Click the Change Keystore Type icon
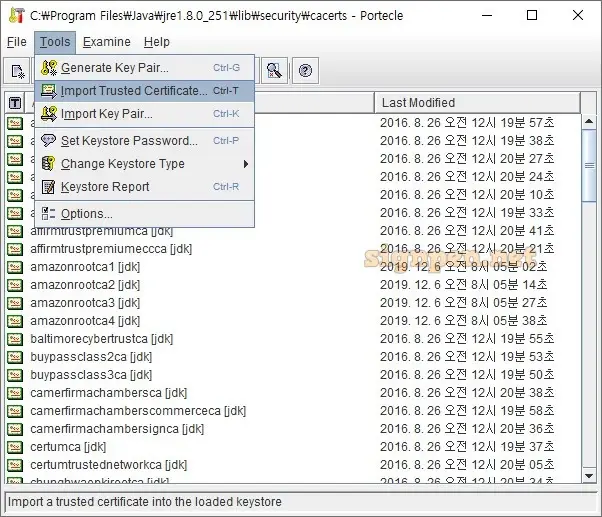Image resolution: width=602 pixels, height=517 pixels. coord(48,164)
